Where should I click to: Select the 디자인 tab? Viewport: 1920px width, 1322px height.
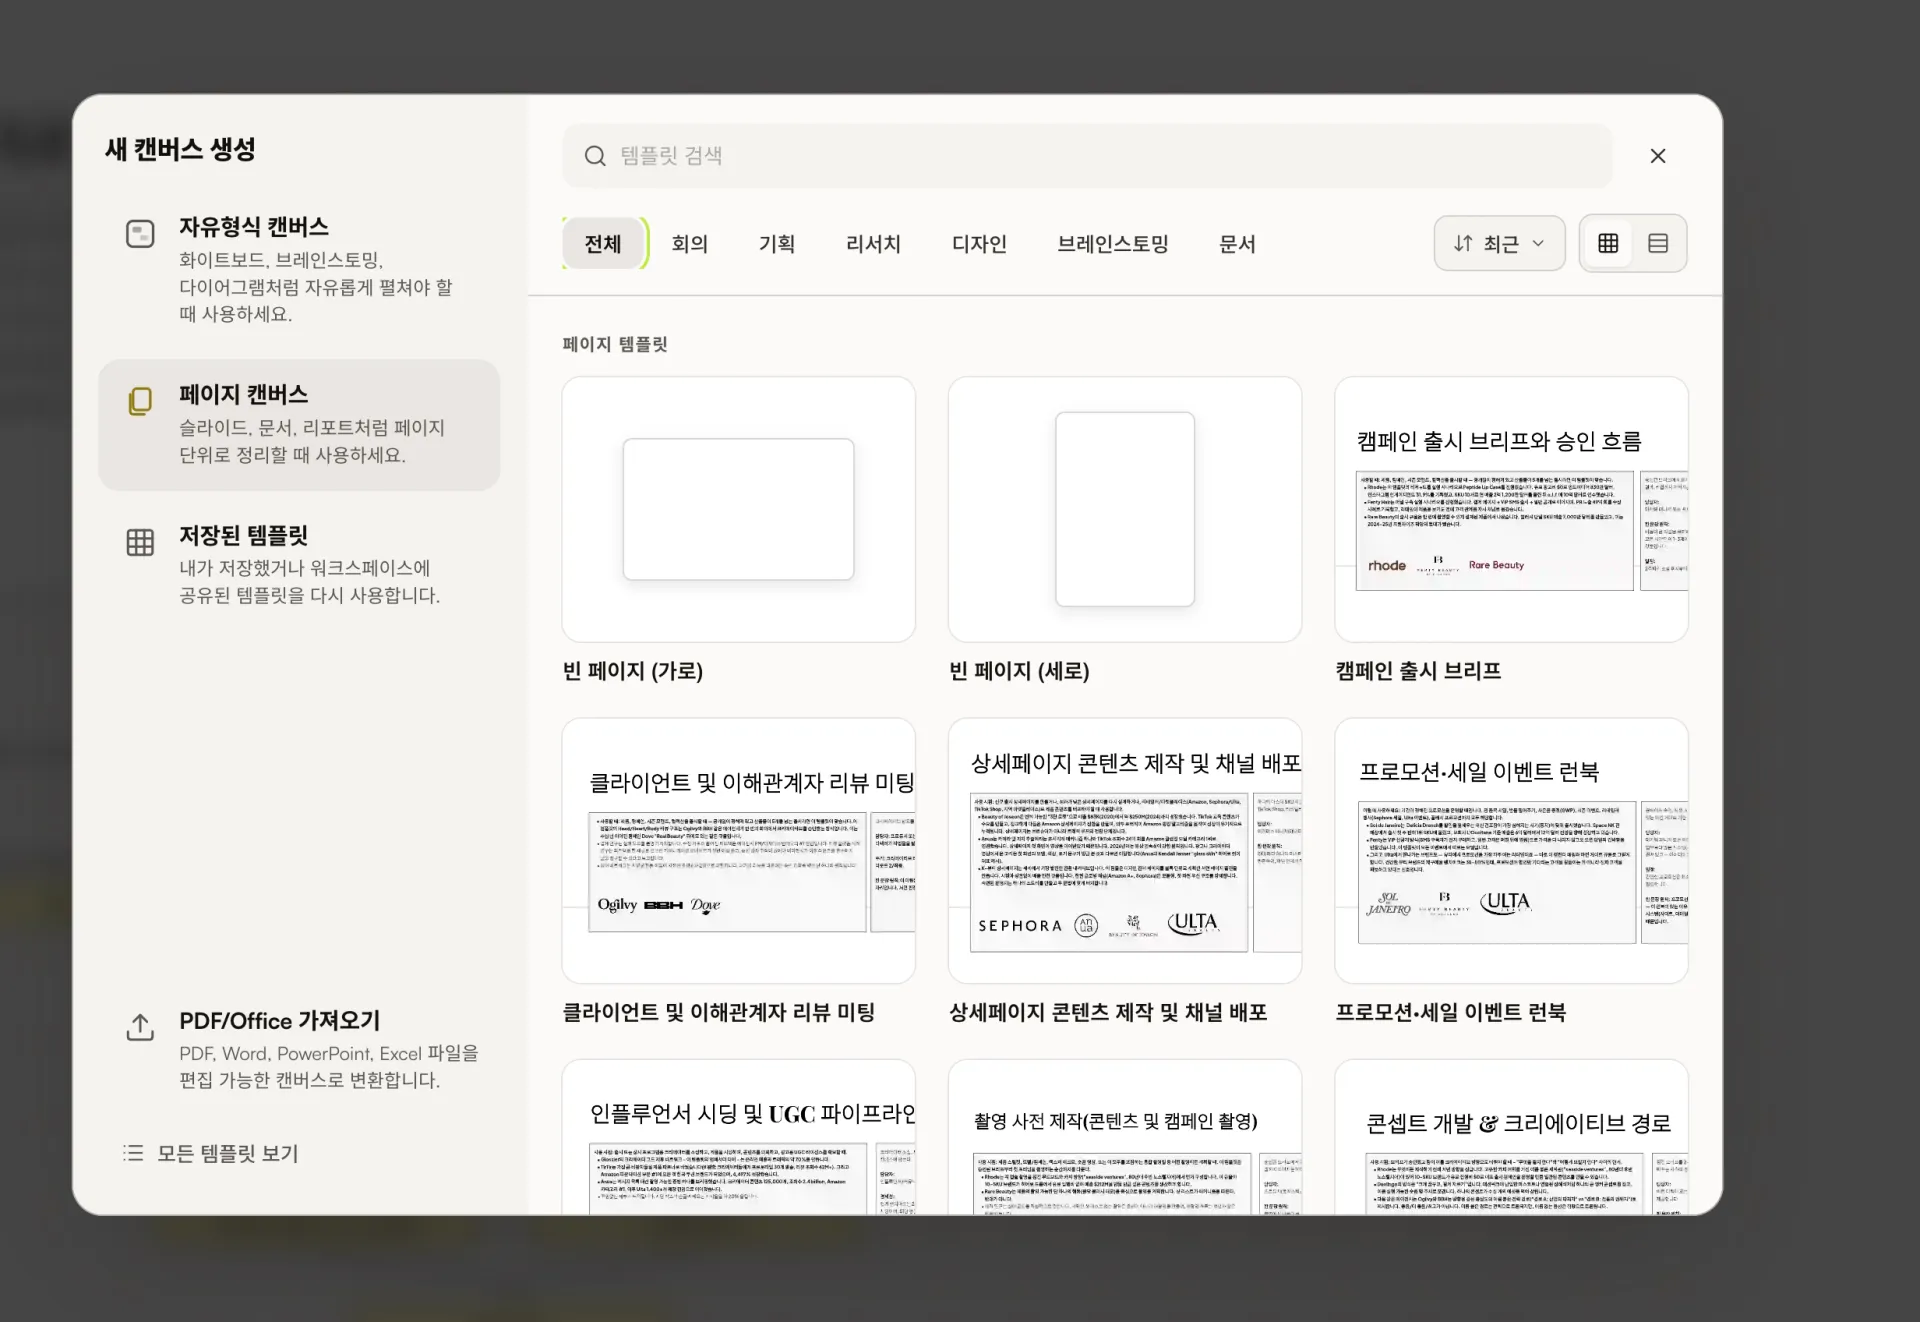pyautogui.click(x=979, y=243)
